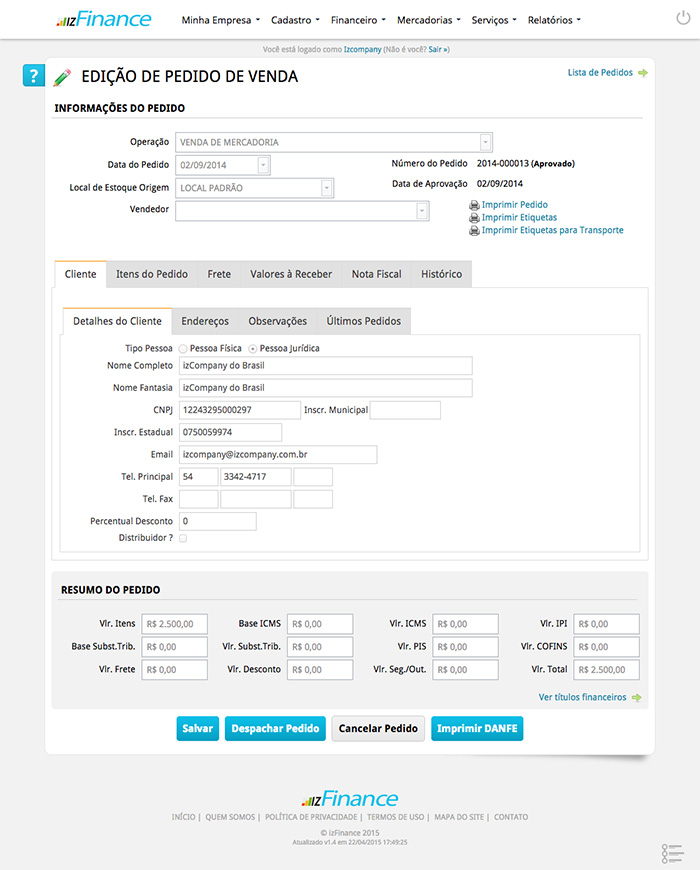
Task: Click the printer icon beside Imprimir Pedido
Action: (x=474, y=205)
